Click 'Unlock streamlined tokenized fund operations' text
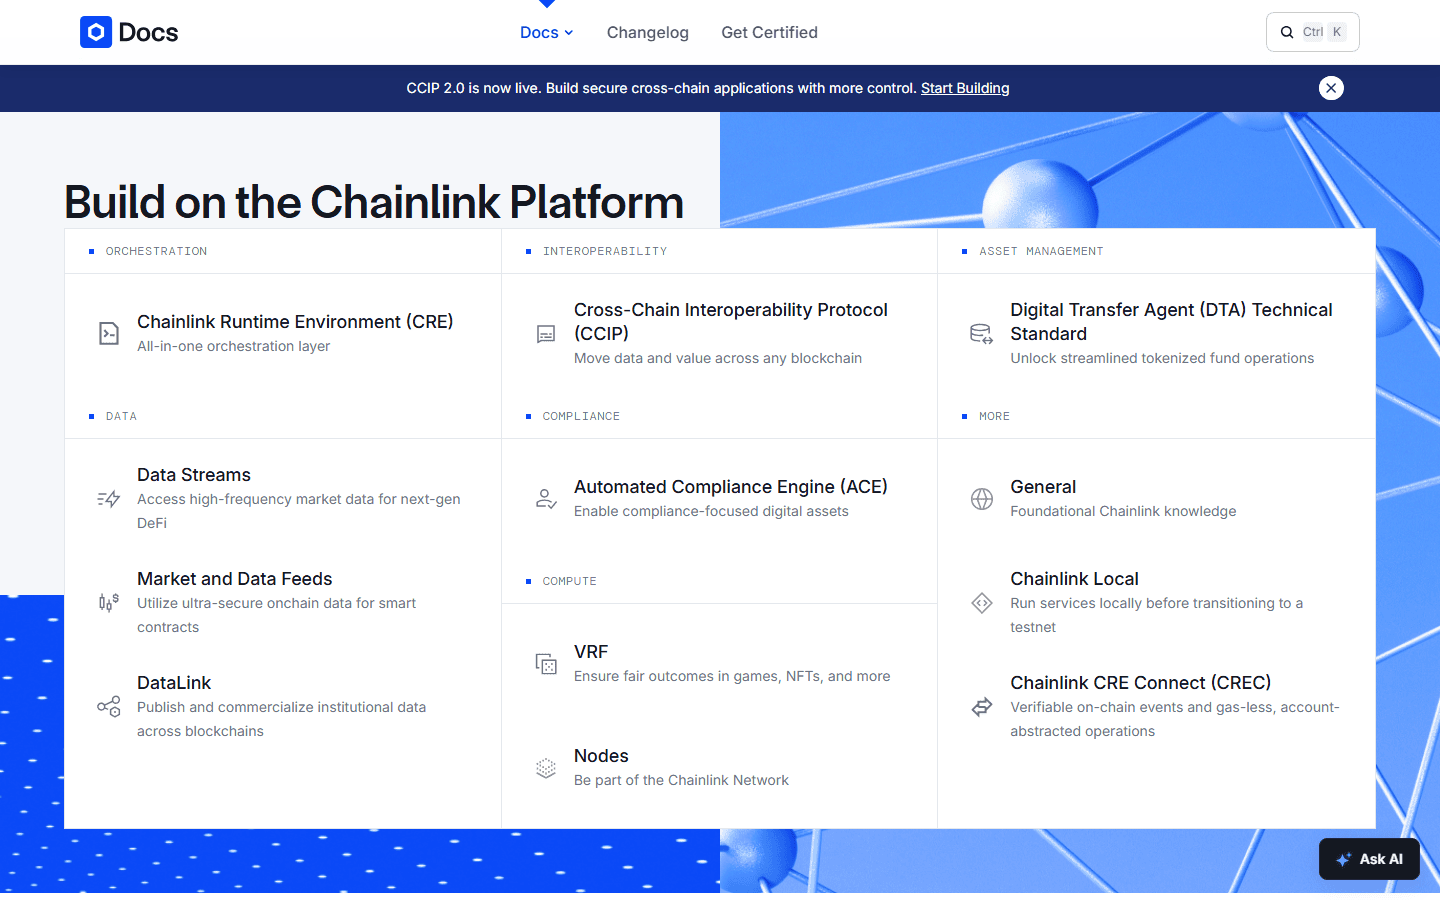This screenshot has width=1440, height=900. pos(1162,358)
